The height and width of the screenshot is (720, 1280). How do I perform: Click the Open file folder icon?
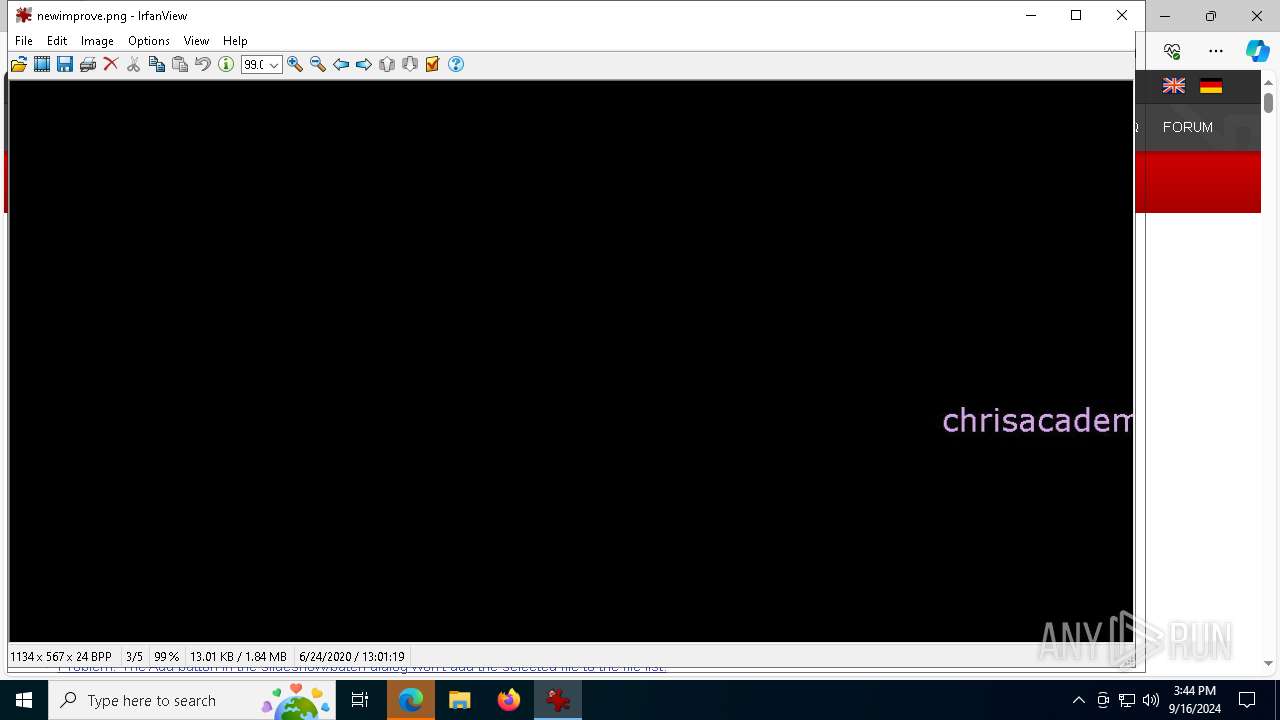point(19,64)
